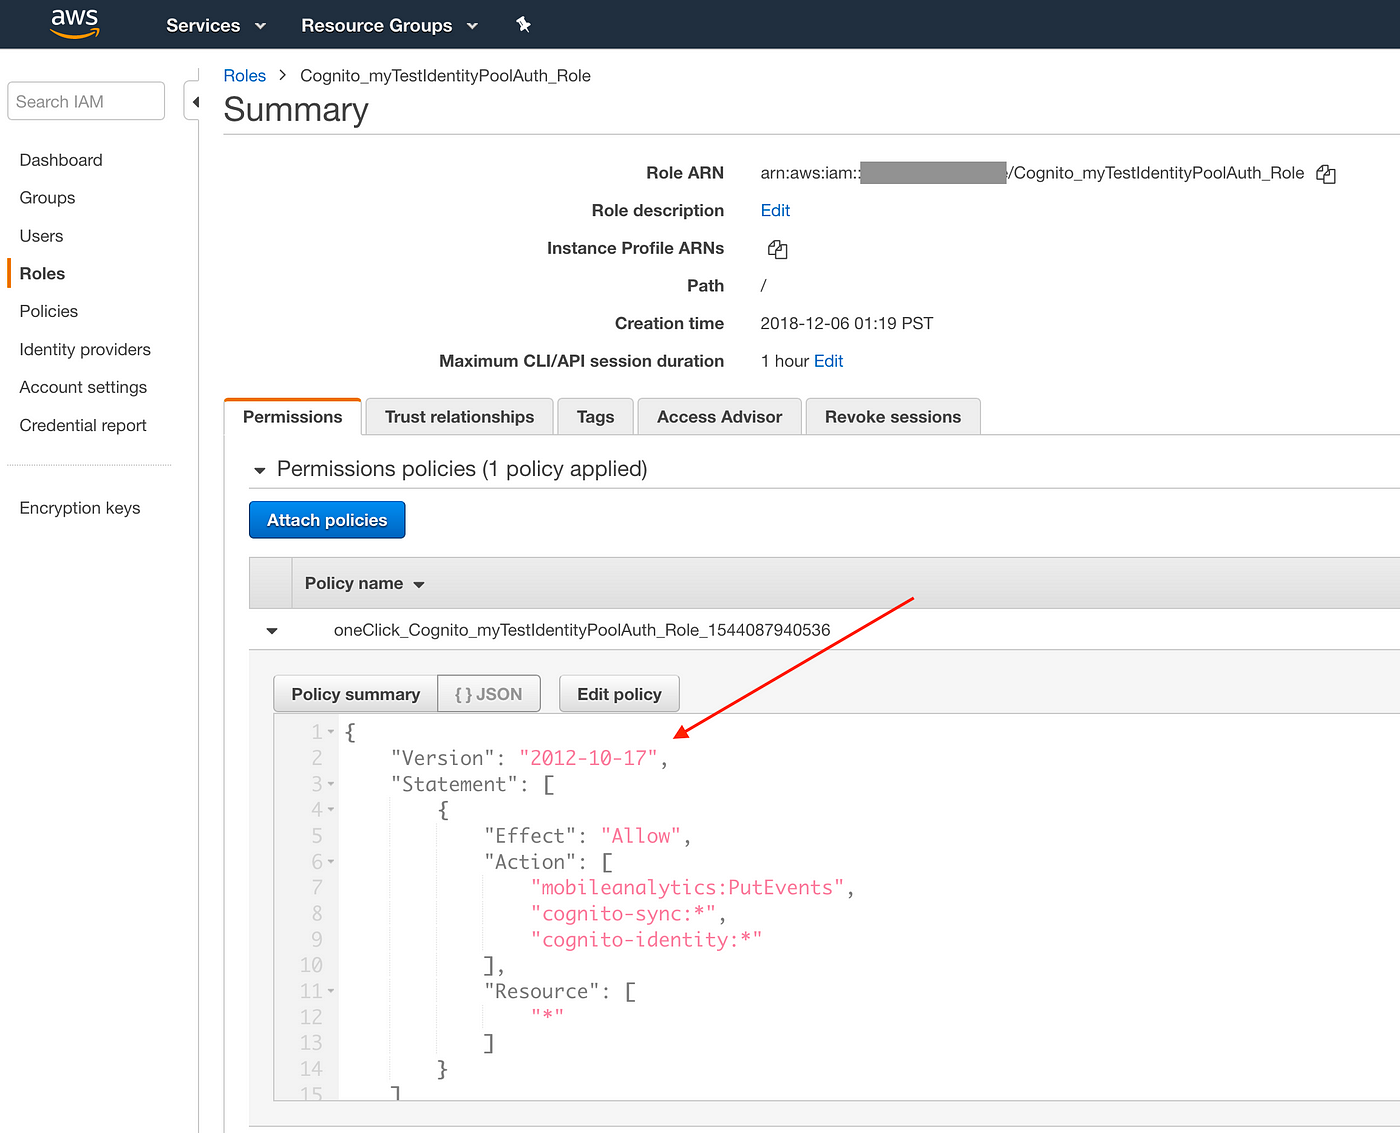Click the Role ARN value text
The image size is (1400, 1133).
coord(1032,174)
